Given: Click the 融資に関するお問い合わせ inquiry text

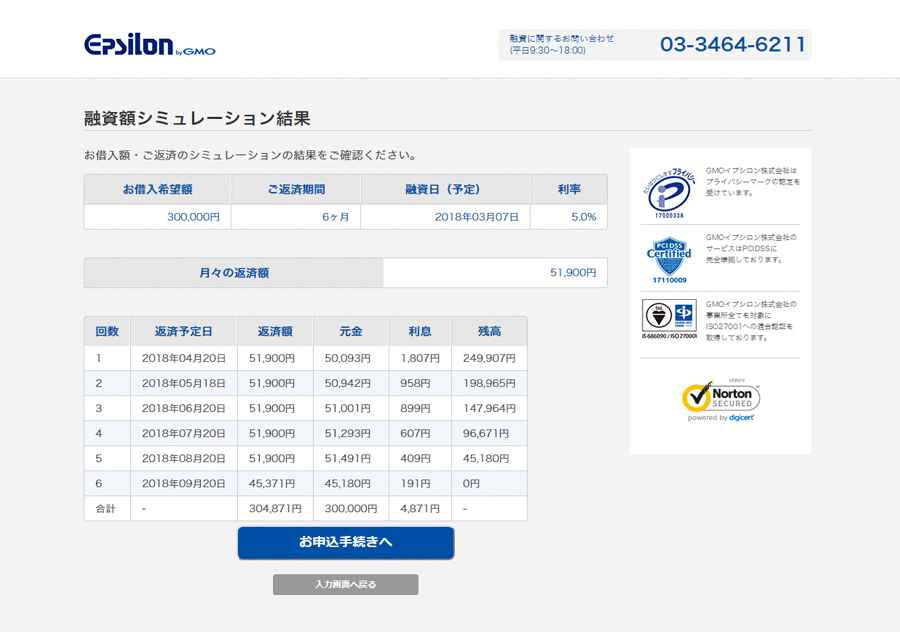Looking at the screenshot, I should pos(562,38).
